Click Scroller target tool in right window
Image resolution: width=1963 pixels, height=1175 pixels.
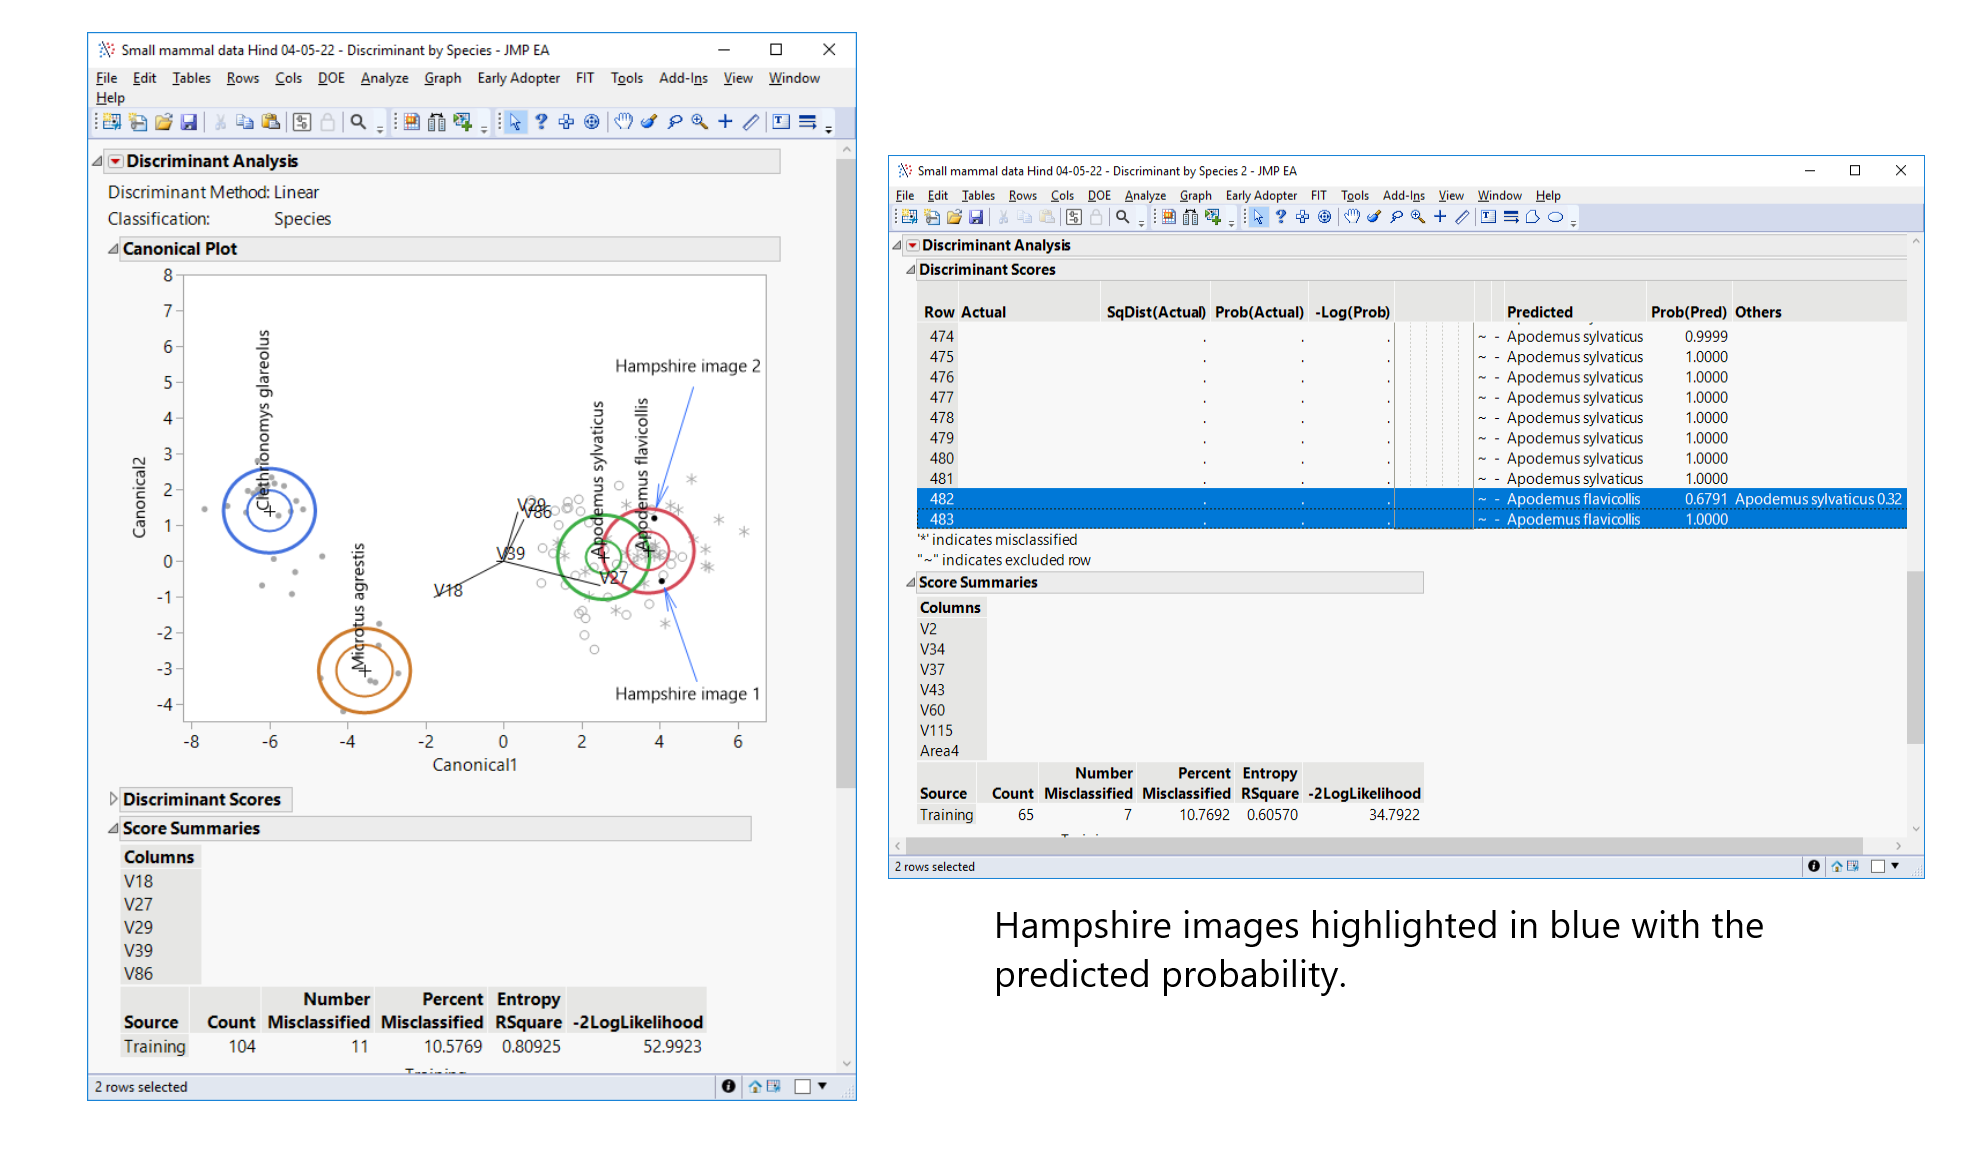(1324, 217)
